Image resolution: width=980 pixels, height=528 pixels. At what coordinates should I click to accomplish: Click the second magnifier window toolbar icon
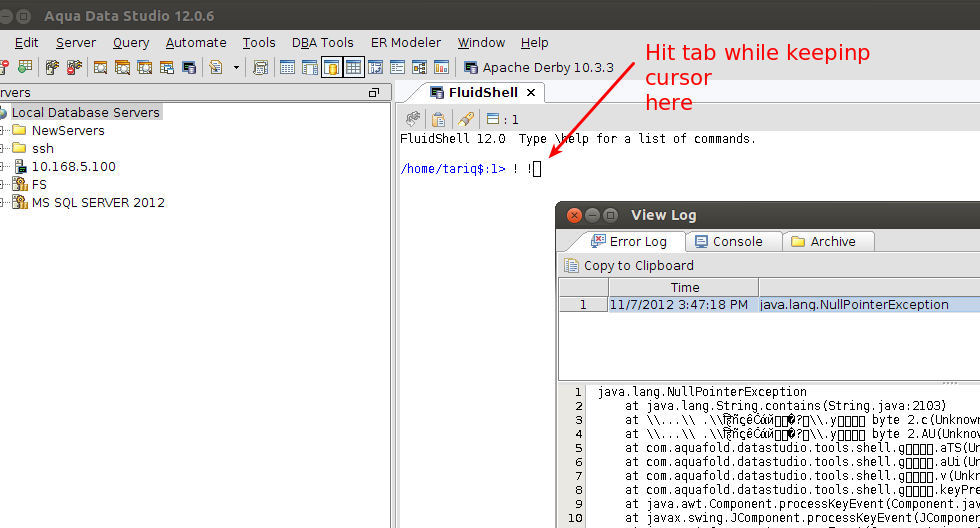pyautogui.click(x=122, y=67)
